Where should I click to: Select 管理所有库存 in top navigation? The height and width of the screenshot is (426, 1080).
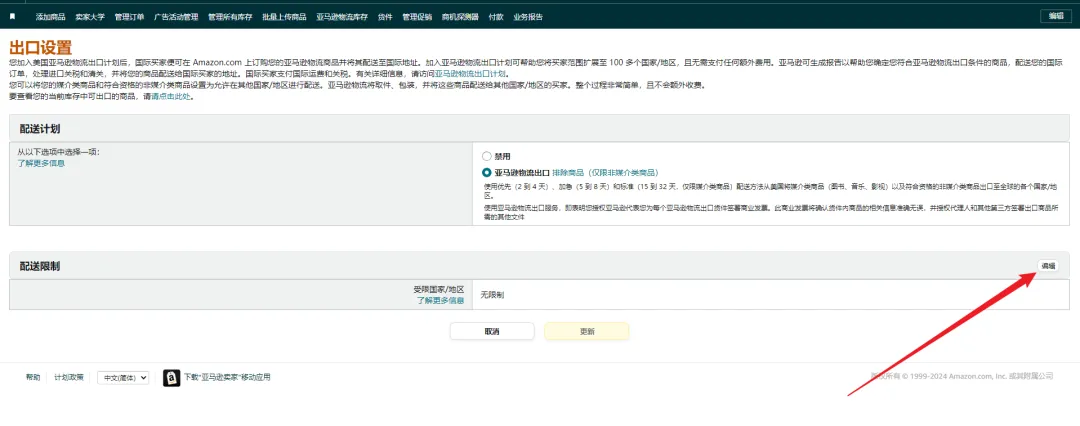coord(230,17)
